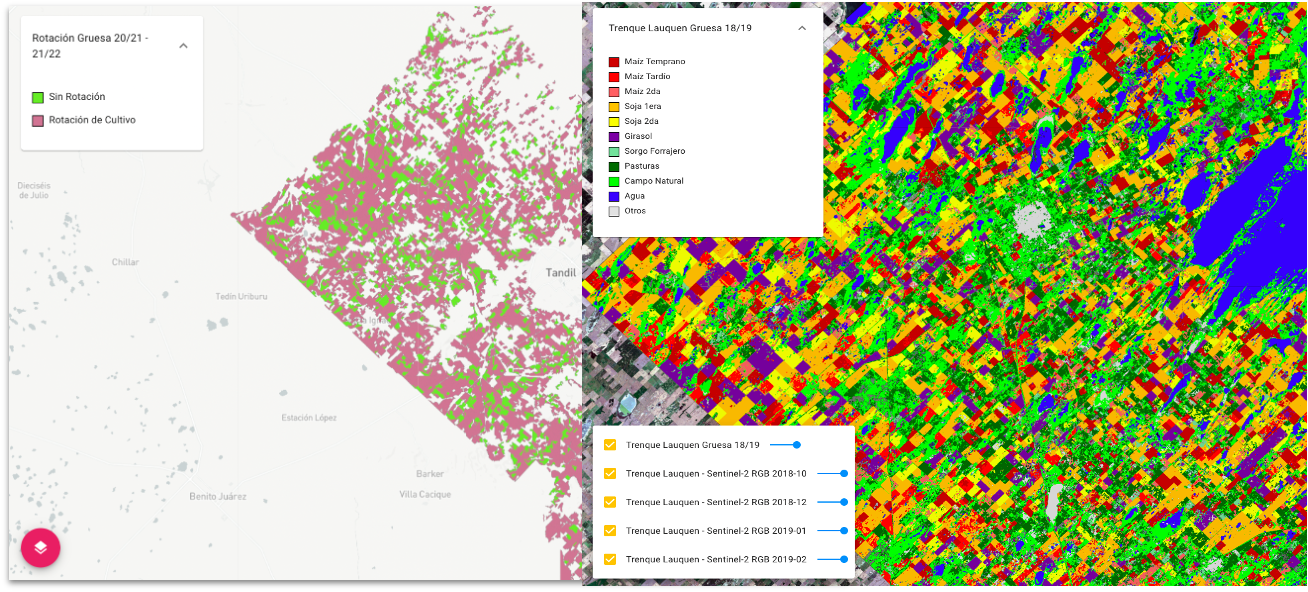
Task: Select the Maiz Temprano color swatch
Action: 613,61
